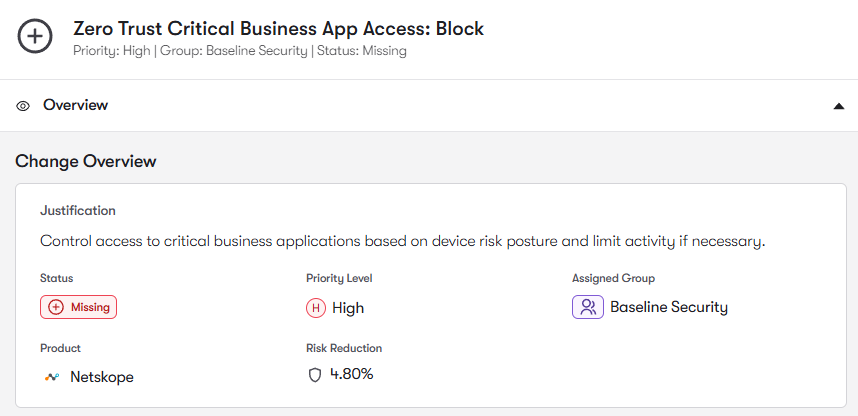Click the priority, group, status subtitle line

[x=240, y=50]
